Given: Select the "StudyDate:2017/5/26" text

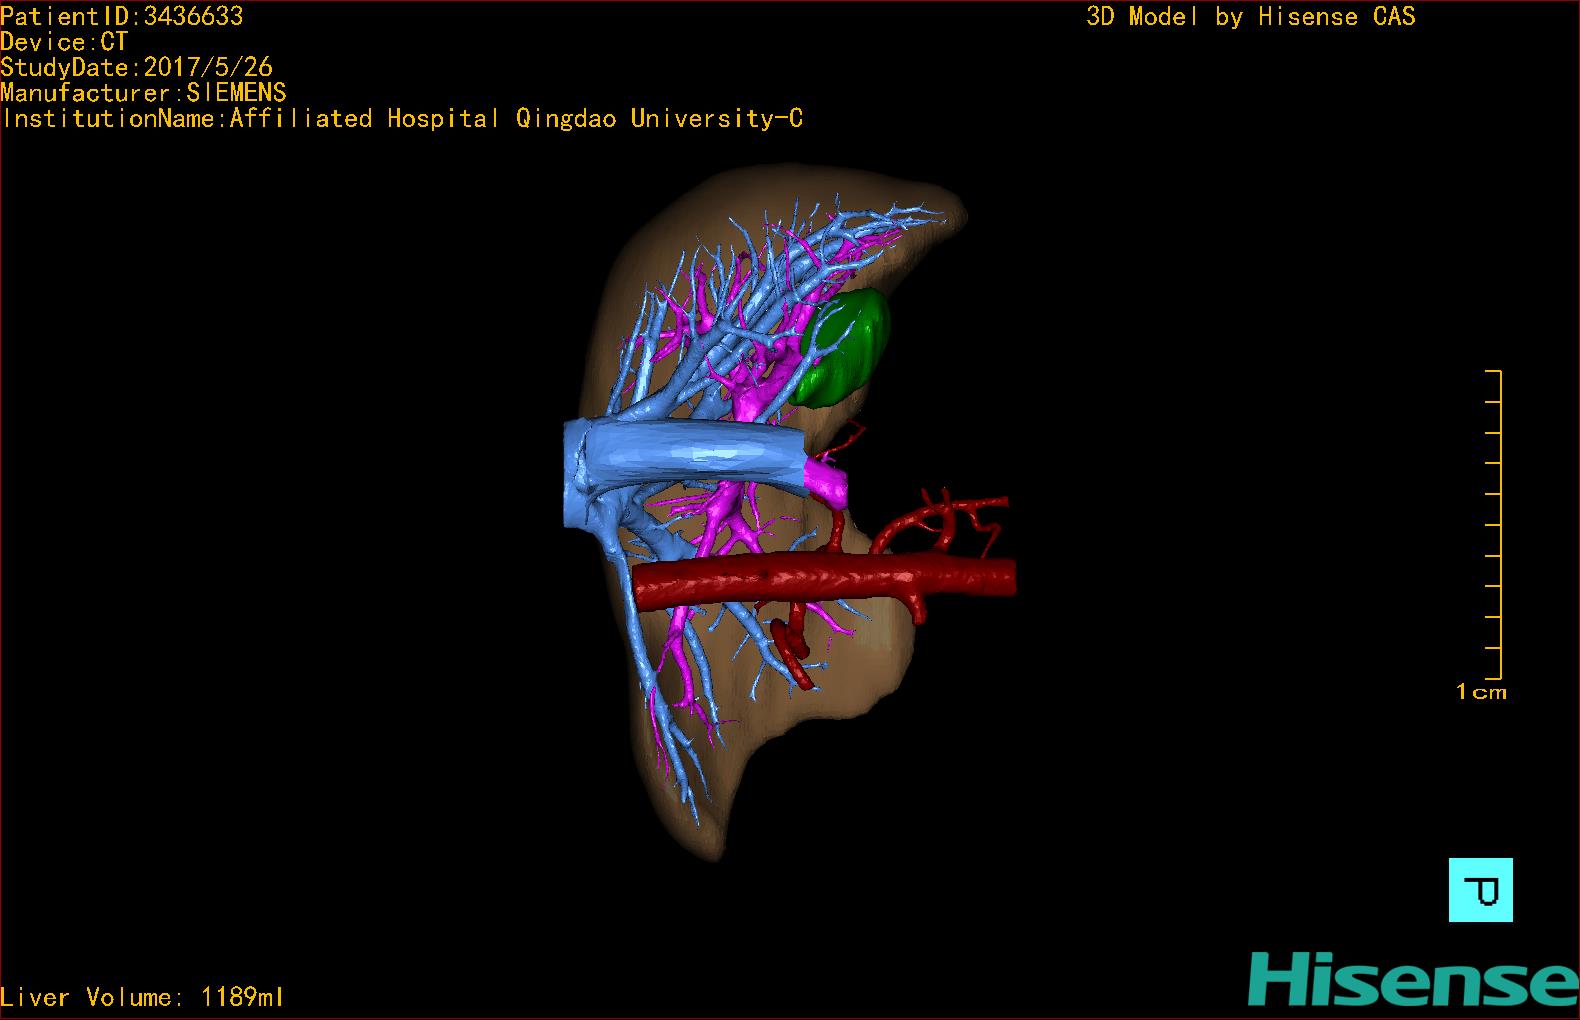Looking at the screenshot, I should 136,67.
